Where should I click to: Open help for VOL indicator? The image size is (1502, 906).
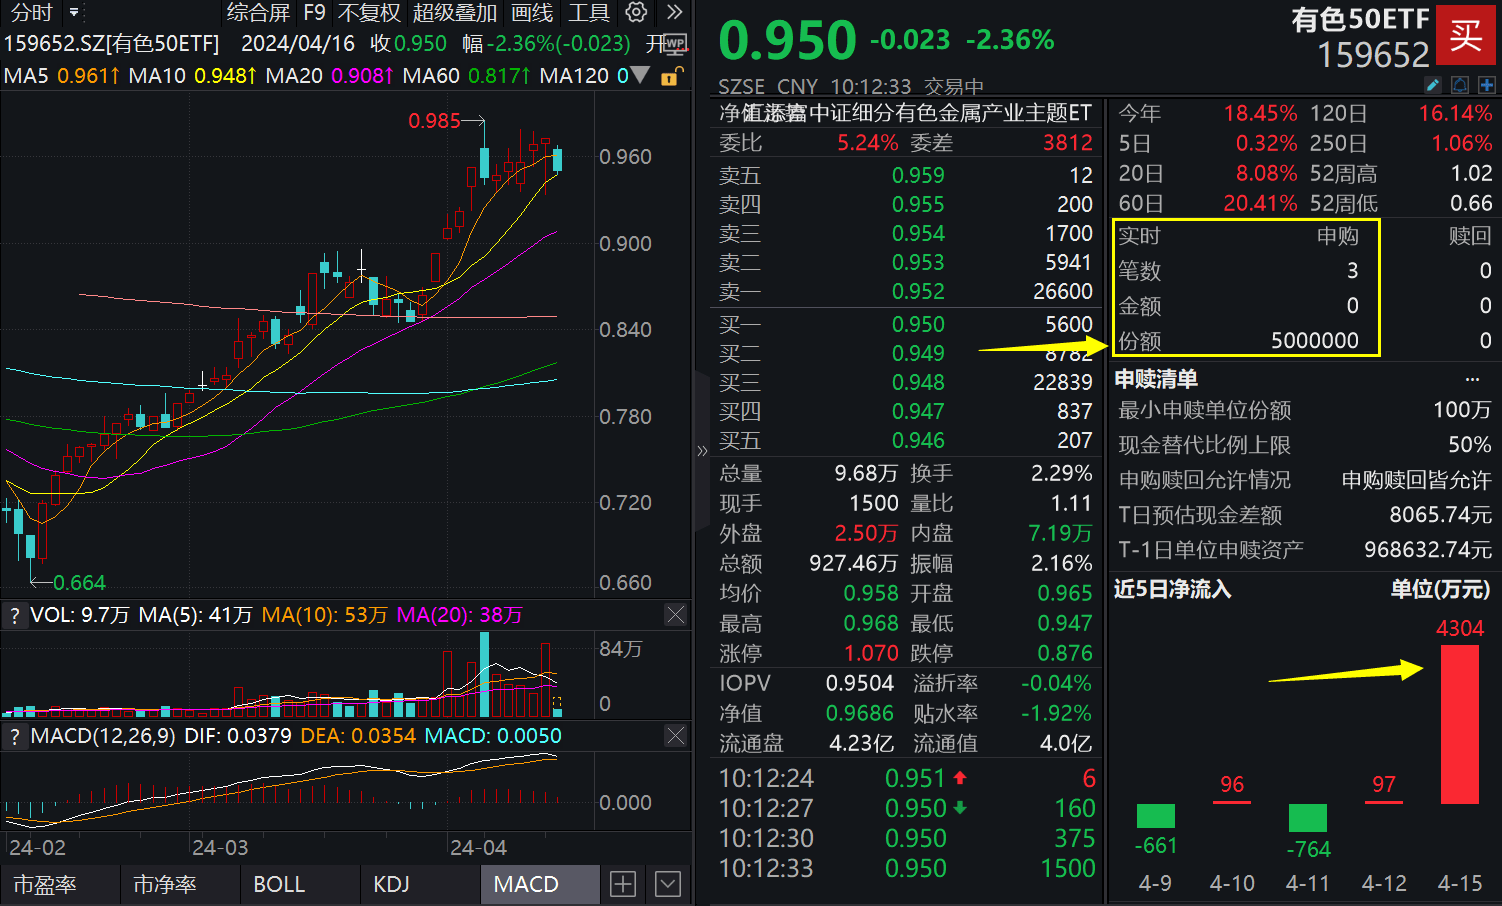[x=15, y=616]
